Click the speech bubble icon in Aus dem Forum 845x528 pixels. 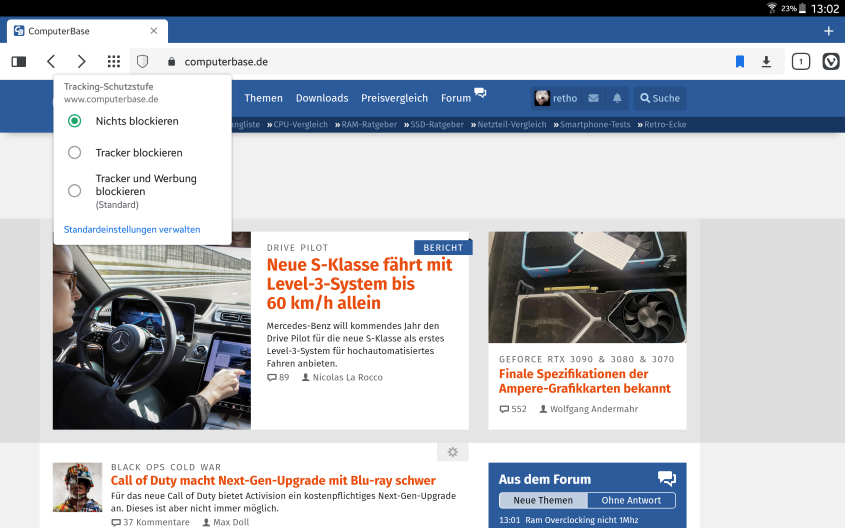[x=667, y=478]
